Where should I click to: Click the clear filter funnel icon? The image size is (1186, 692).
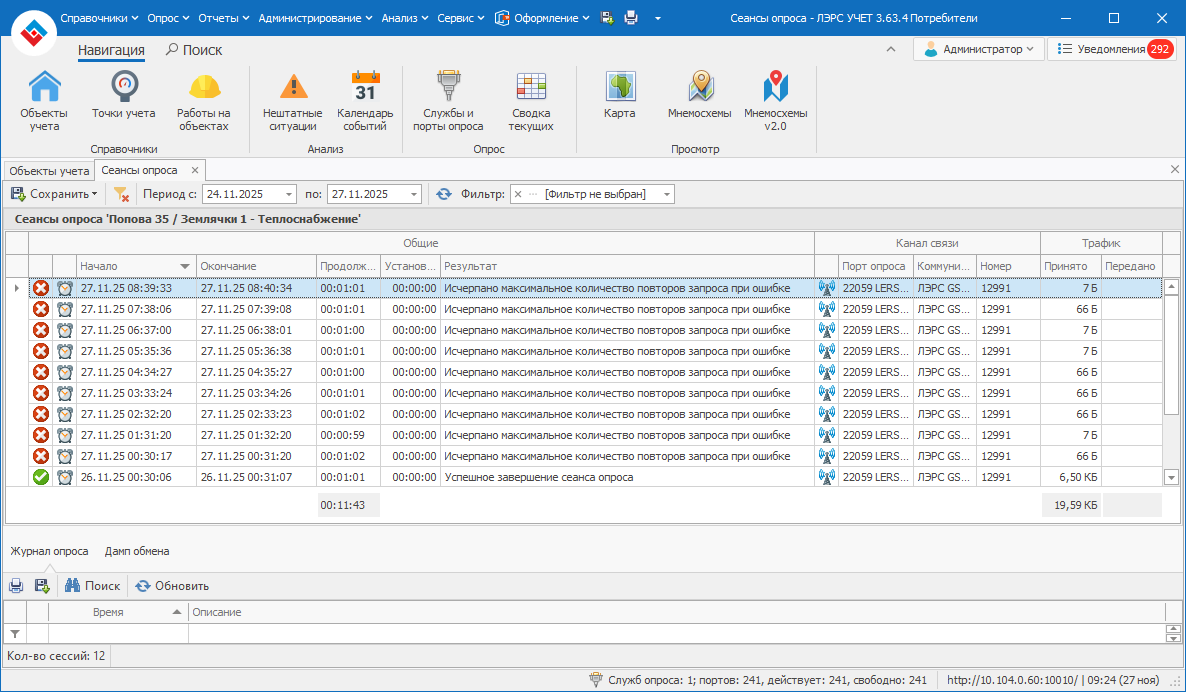(121, 194)
